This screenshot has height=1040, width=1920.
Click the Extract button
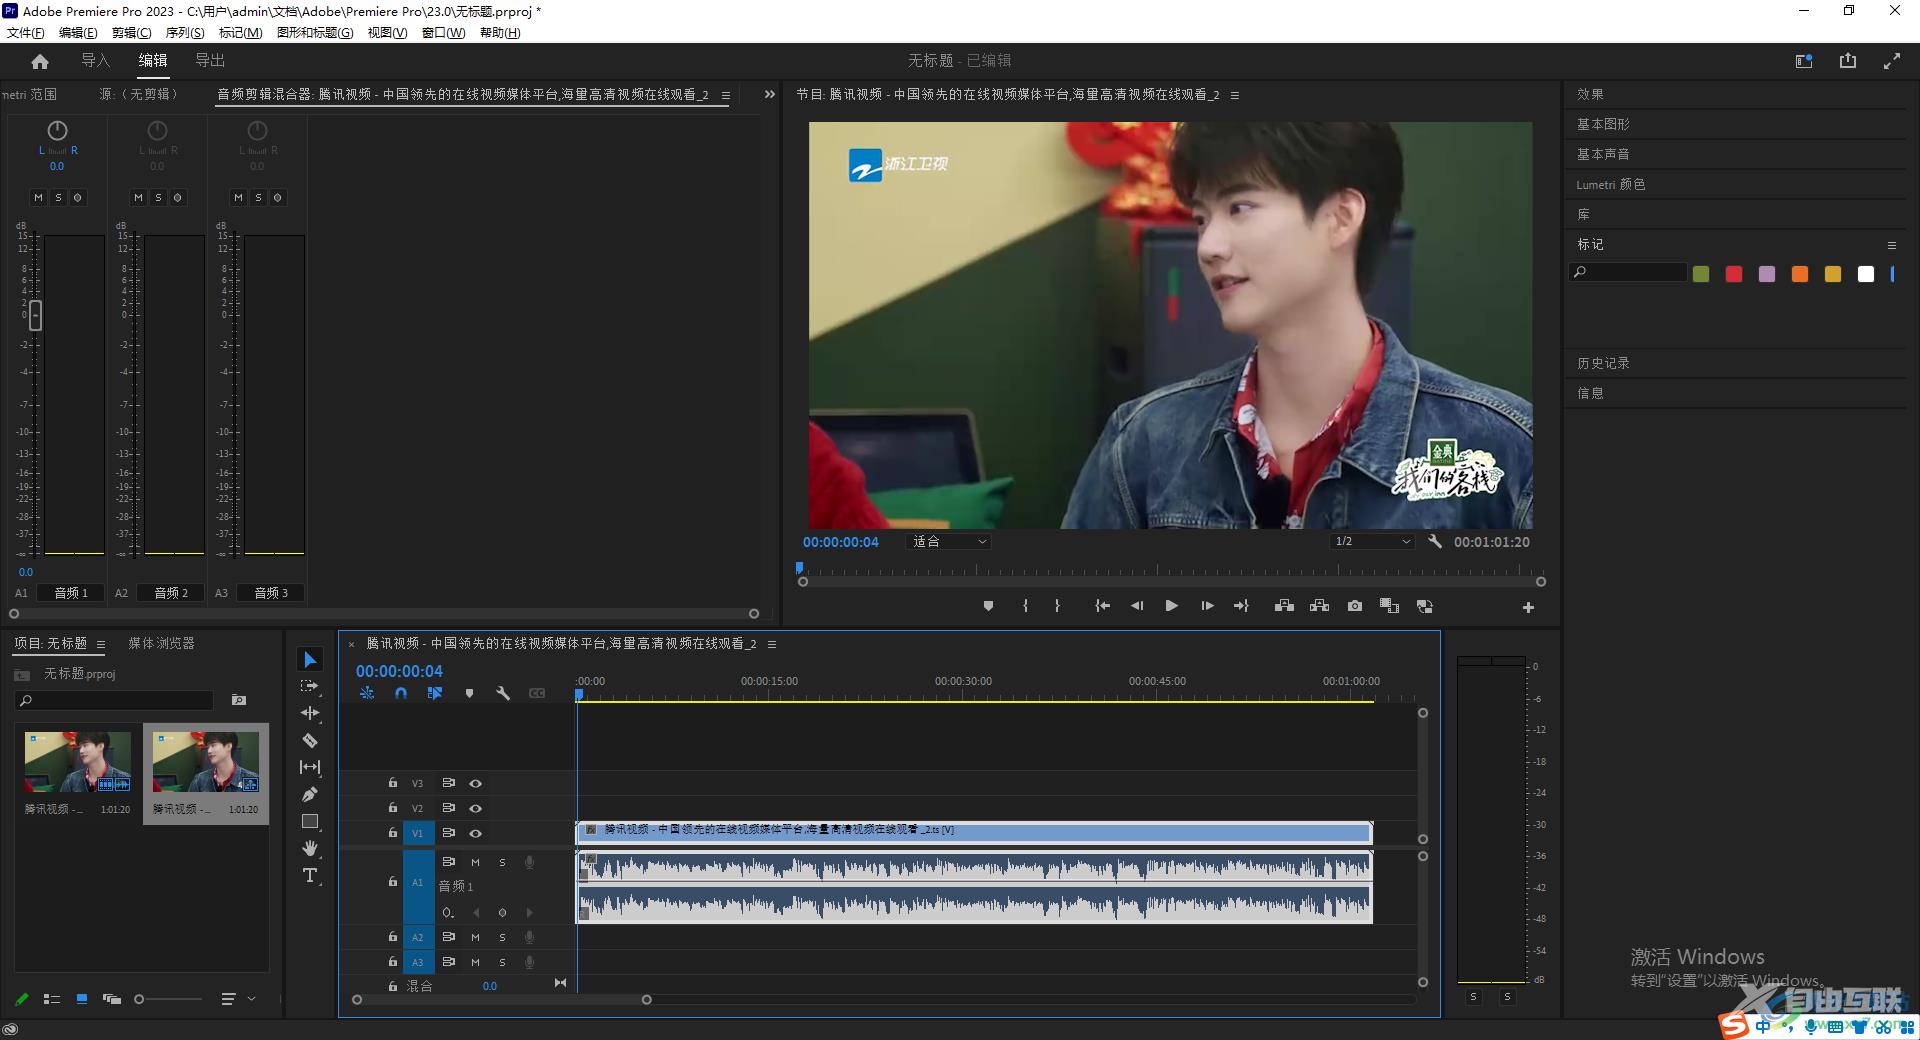click(1319, 606)
